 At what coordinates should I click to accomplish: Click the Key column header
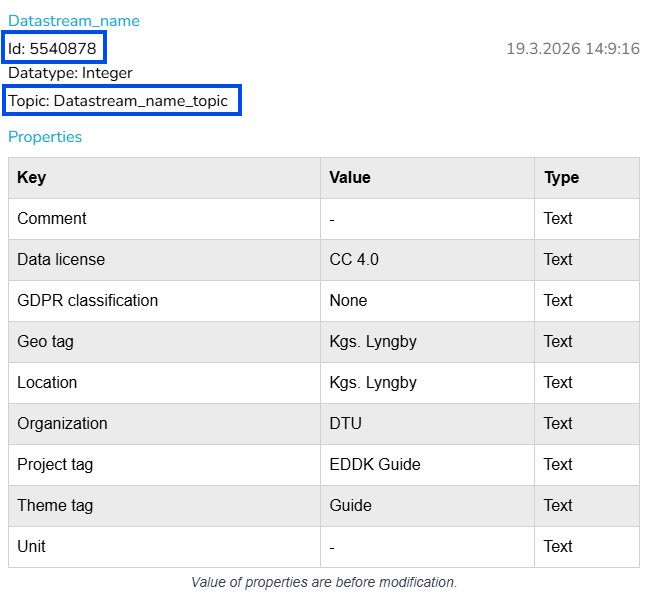click(x=32, y=177)
